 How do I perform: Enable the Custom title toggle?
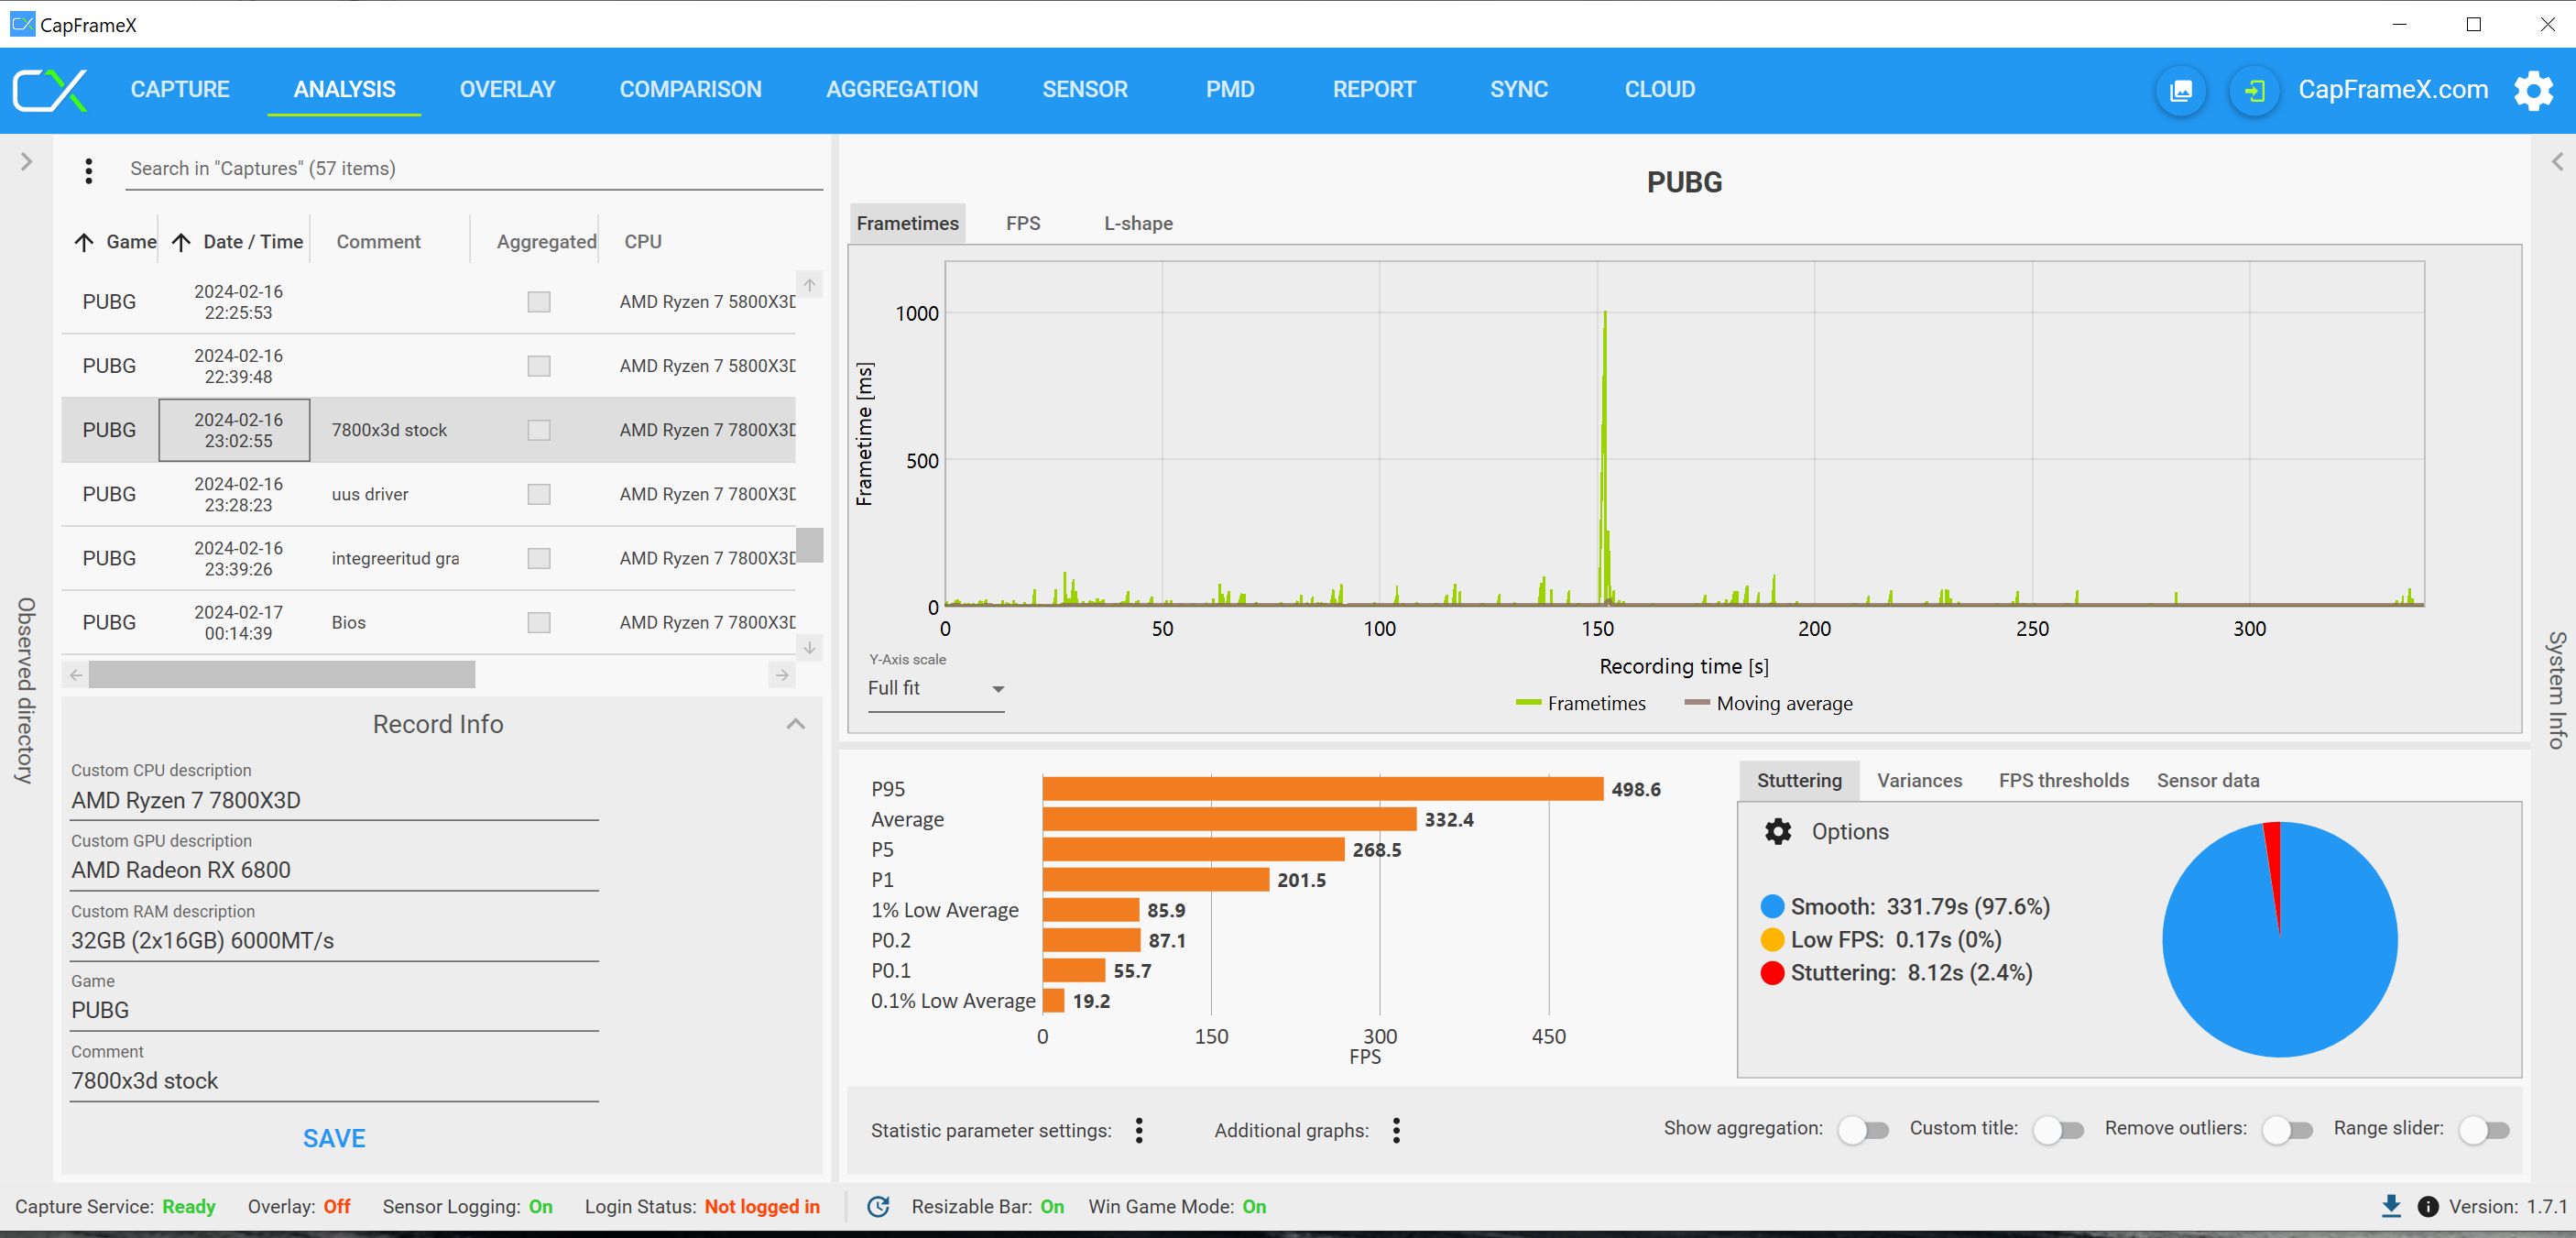point(2059,1130)
